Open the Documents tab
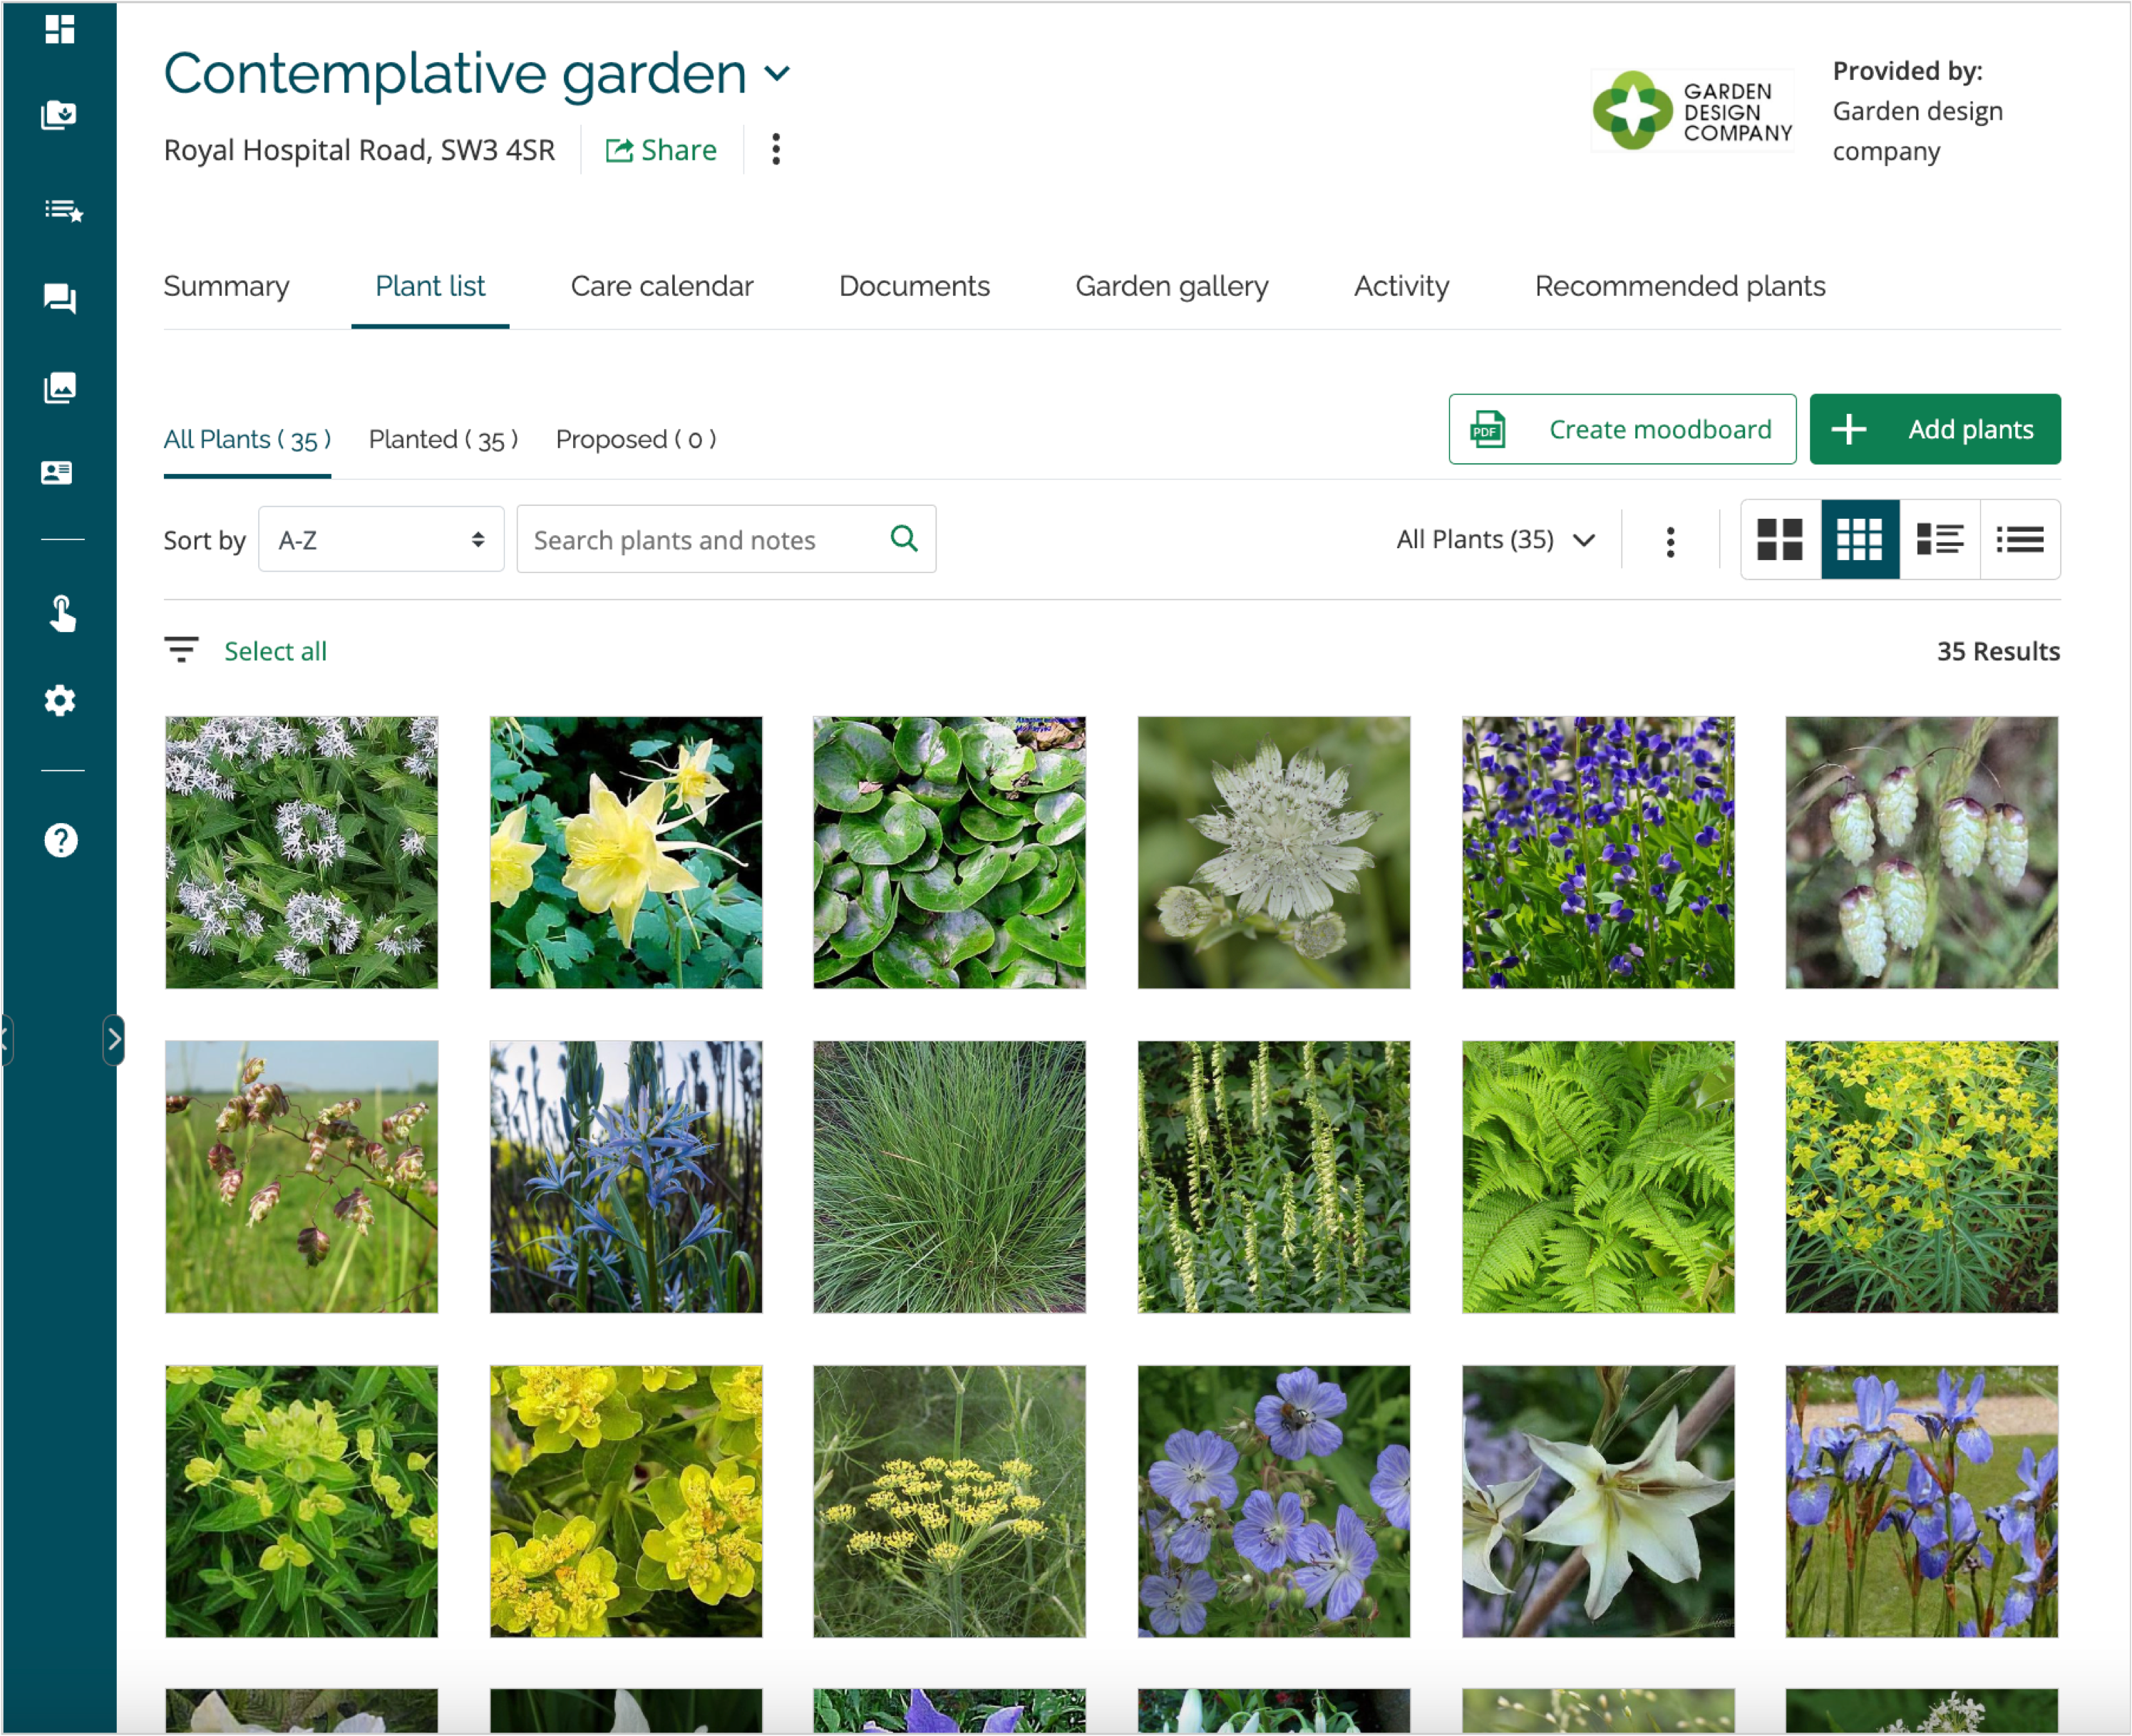Image resolution: width=2132 pixels, height=1736 pixels. 914,286
